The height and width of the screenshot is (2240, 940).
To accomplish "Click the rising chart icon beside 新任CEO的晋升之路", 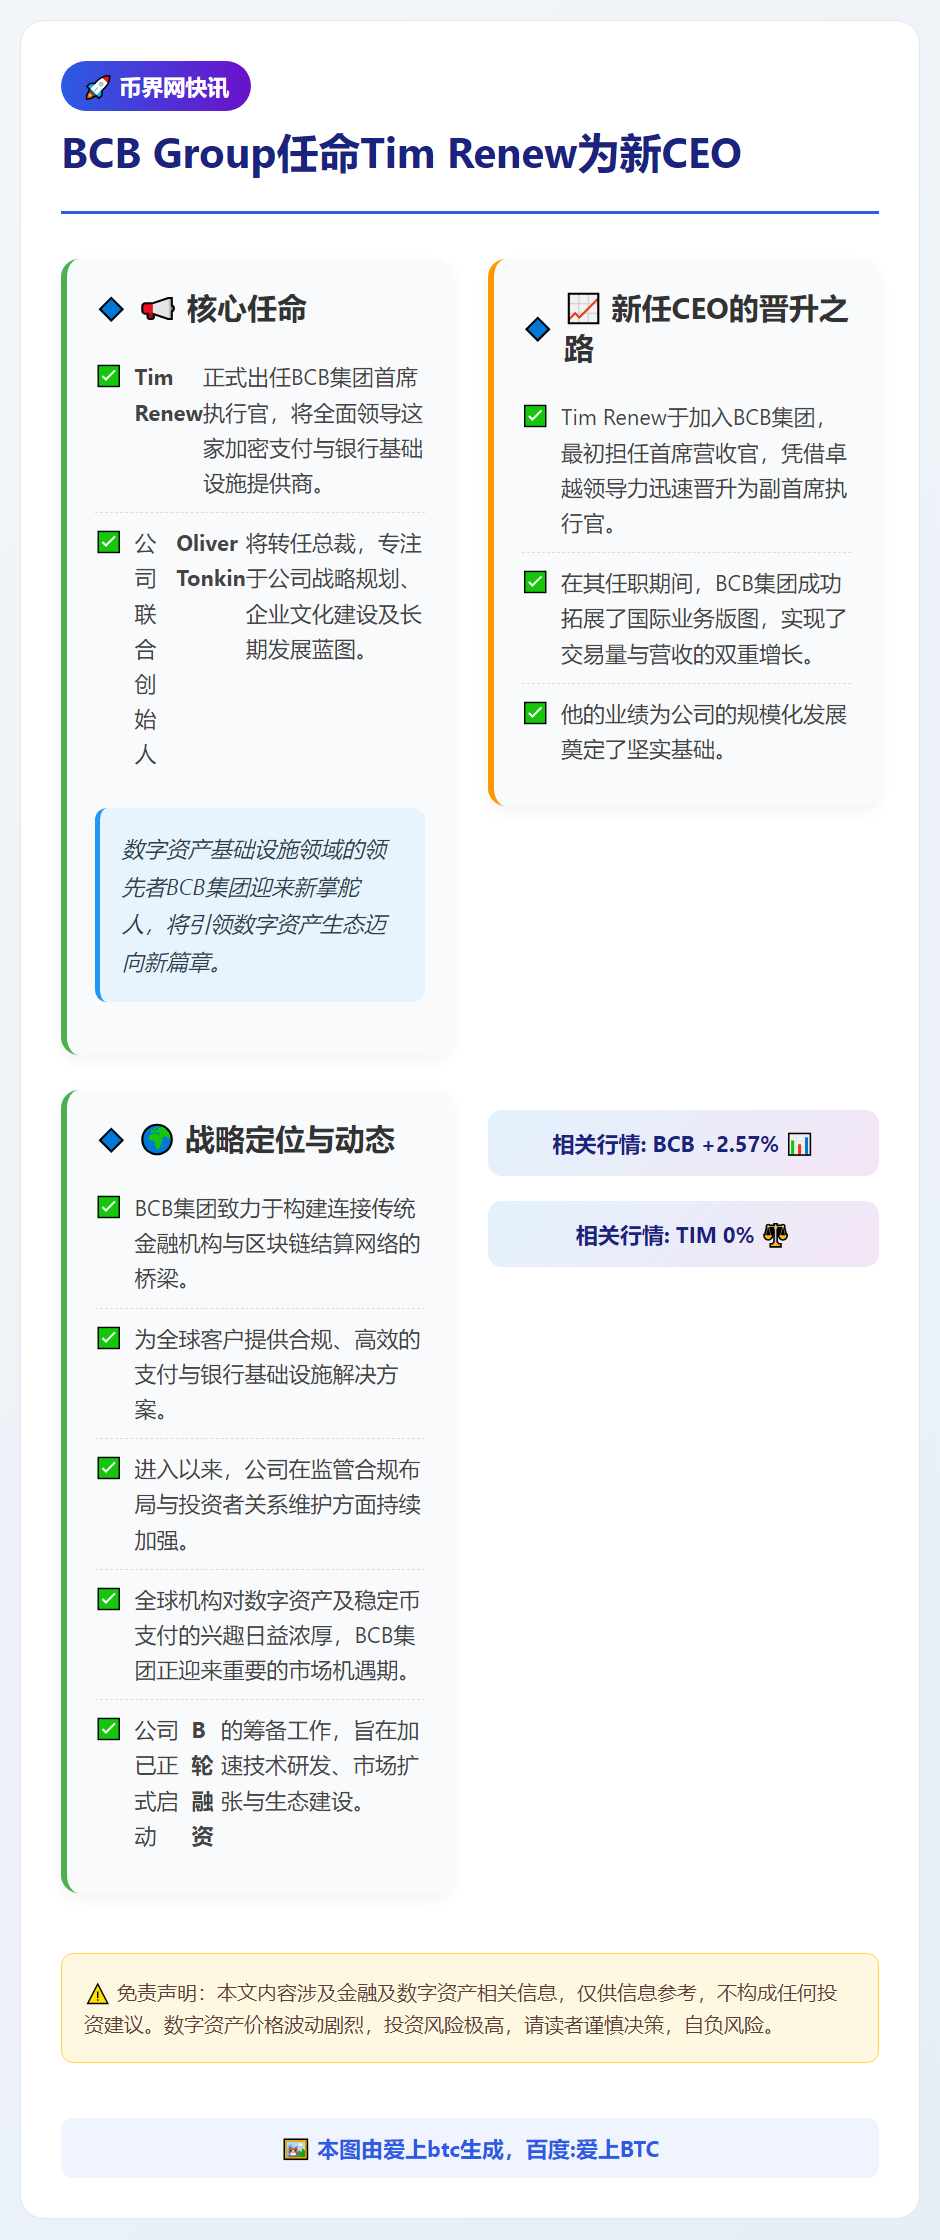I will pos(583,309).
